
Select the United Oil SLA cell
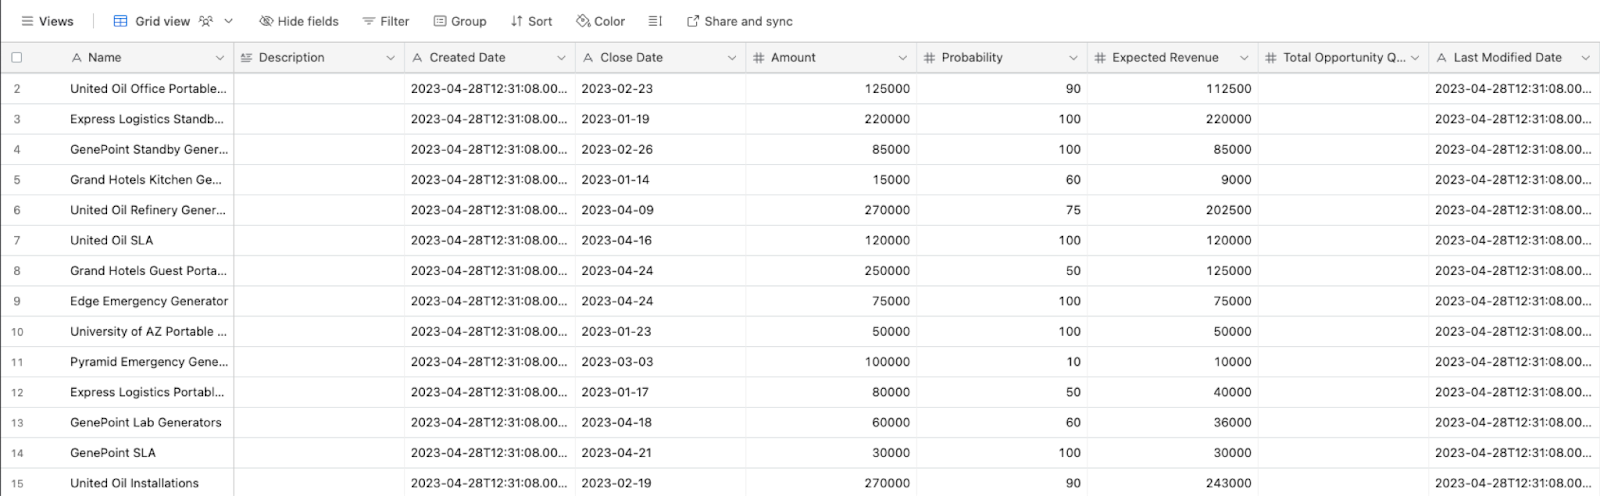click(148, 240)
